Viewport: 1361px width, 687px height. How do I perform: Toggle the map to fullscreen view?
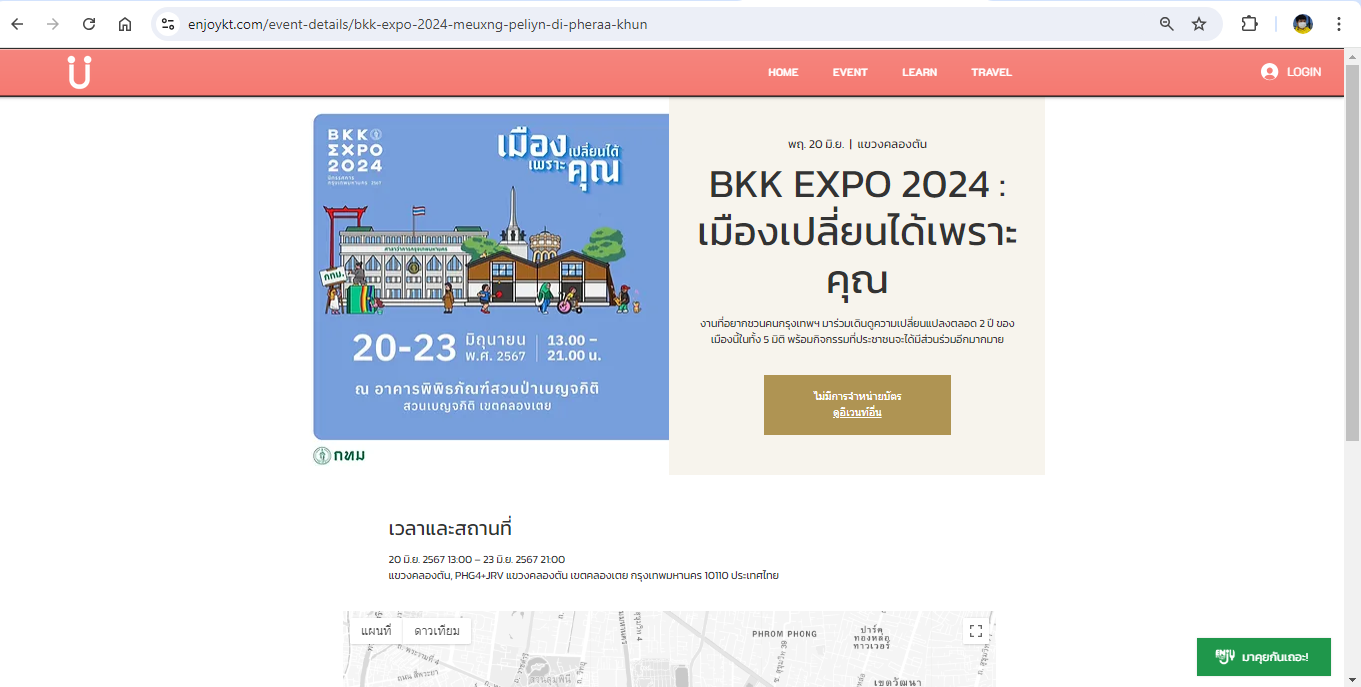976,631
